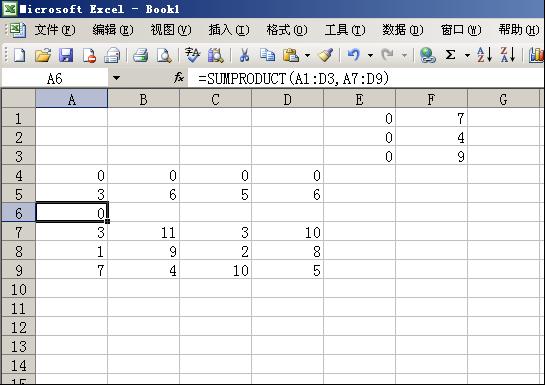The width and height of the screenshot is (545, 385).
Task: Open the Paste options dropdown arrow
Action: click(307, 55)
